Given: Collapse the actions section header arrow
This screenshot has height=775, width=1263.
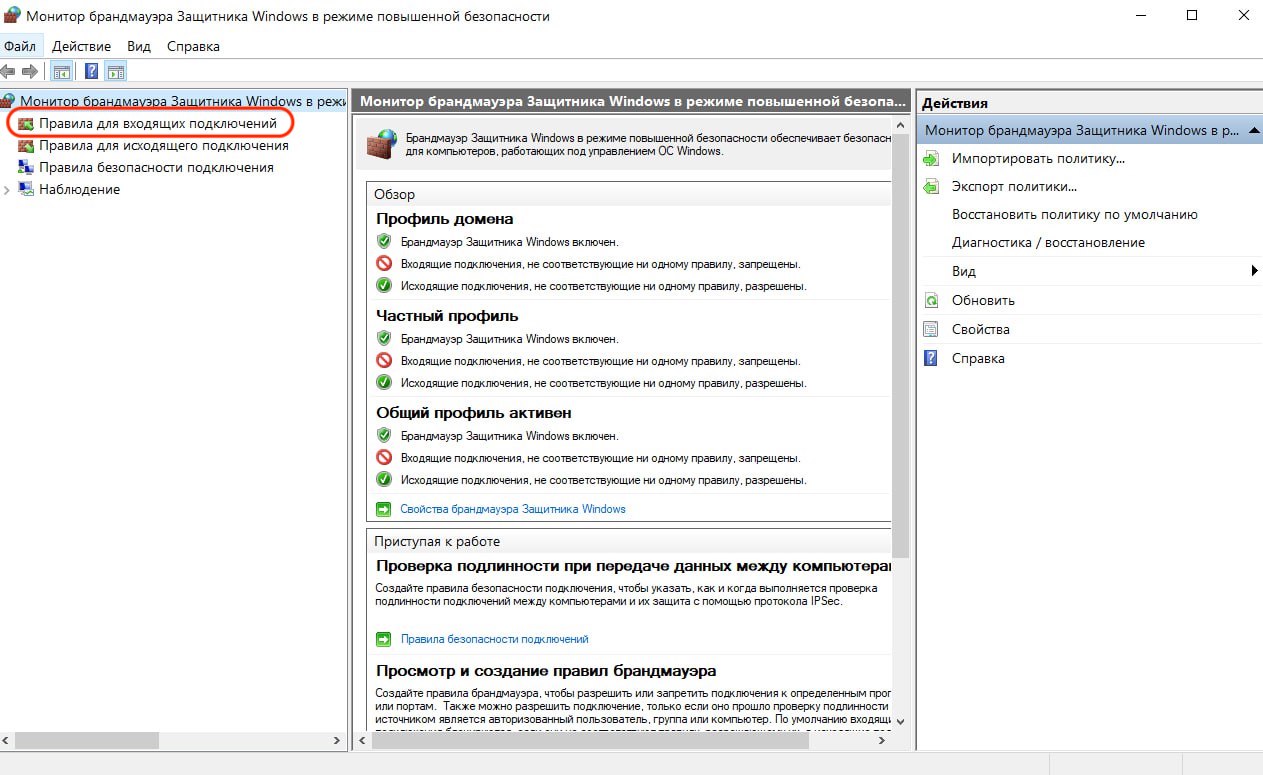Looking at the screenshot, I should coord(1253,130).
